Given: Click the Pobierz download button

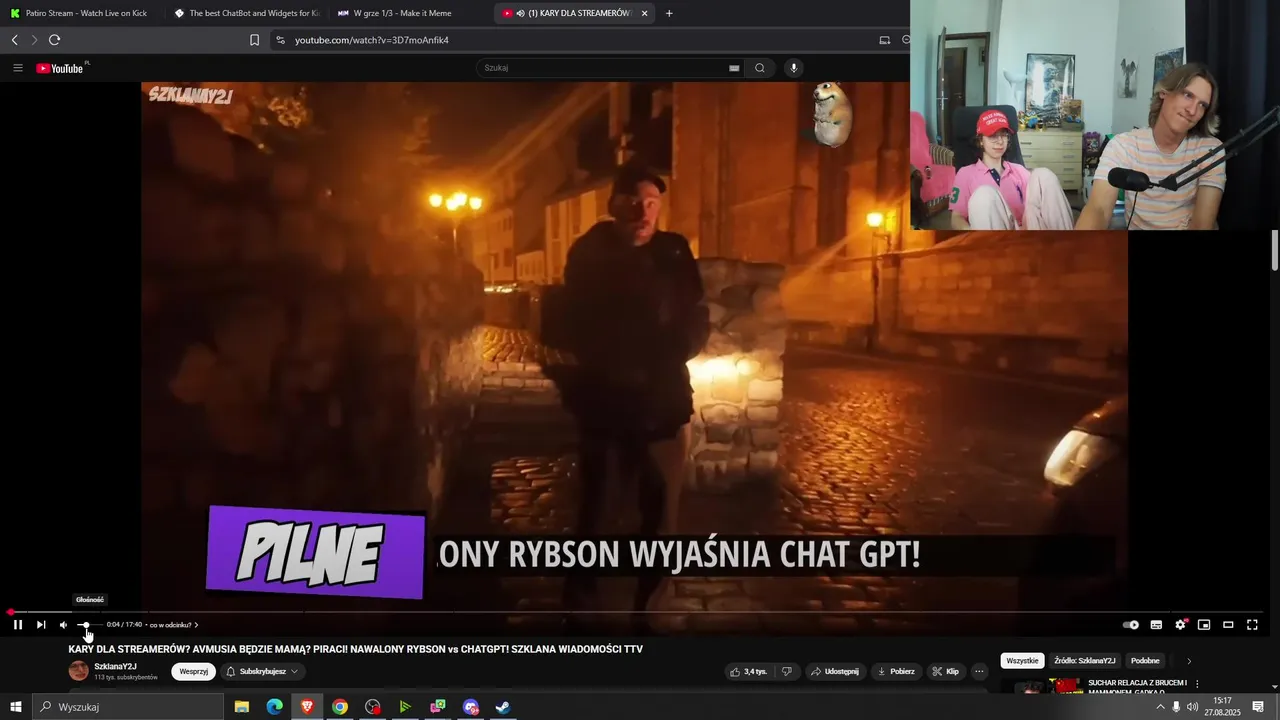Looking at the screenshot, I should [896, 671].
